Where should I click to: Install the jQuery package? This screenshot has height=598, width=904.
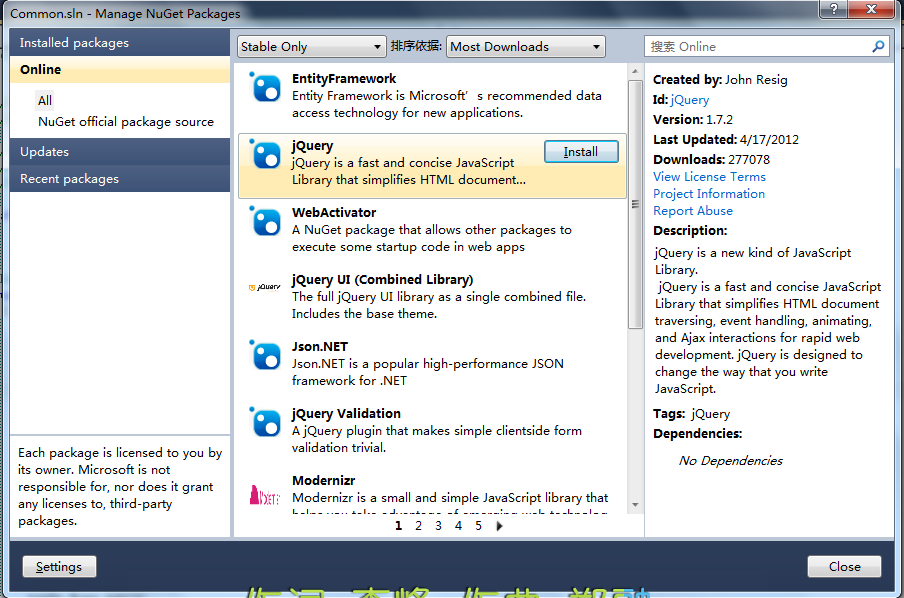click(581, 152)
